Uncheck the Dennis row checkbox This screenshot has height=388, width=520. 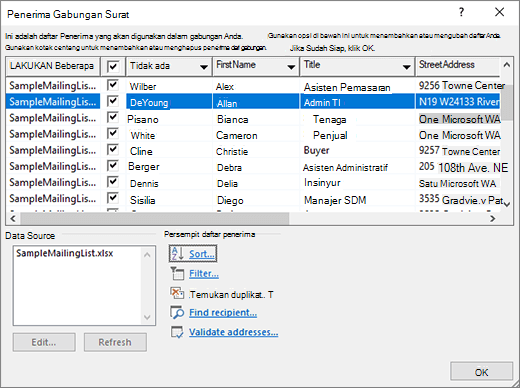point(113,182)
